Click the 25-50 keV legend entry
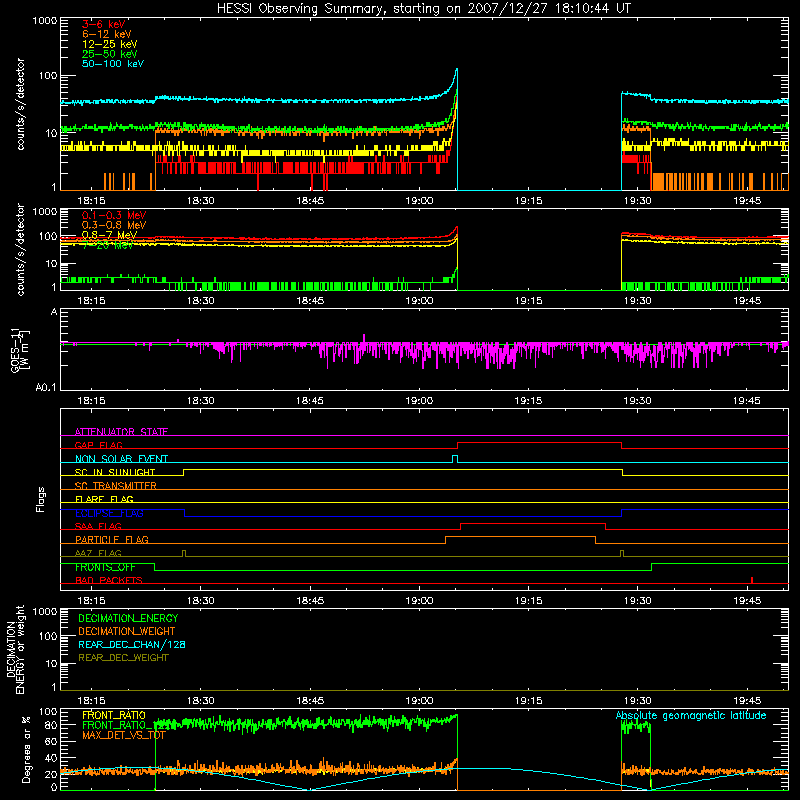The width and height of the screenshot is (800, 800). tap(110, 54)
